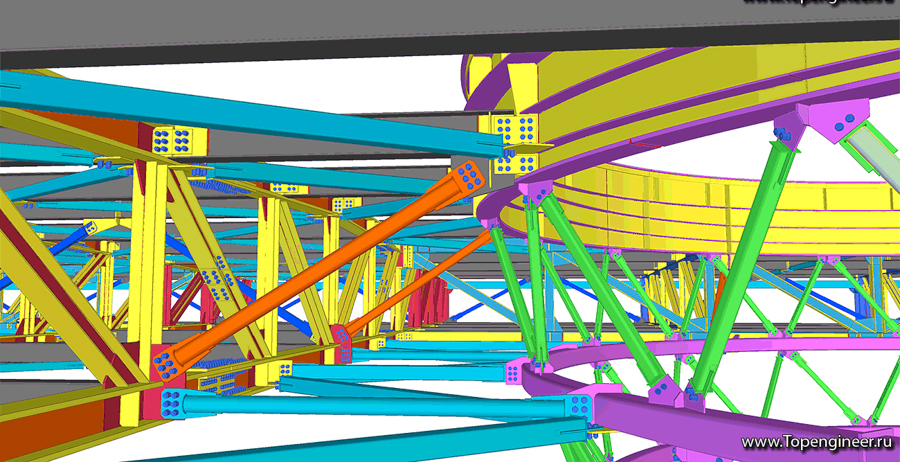Select the shorter orange diagonal brace
Screen dimensions: 900x462
coord(419,280)
